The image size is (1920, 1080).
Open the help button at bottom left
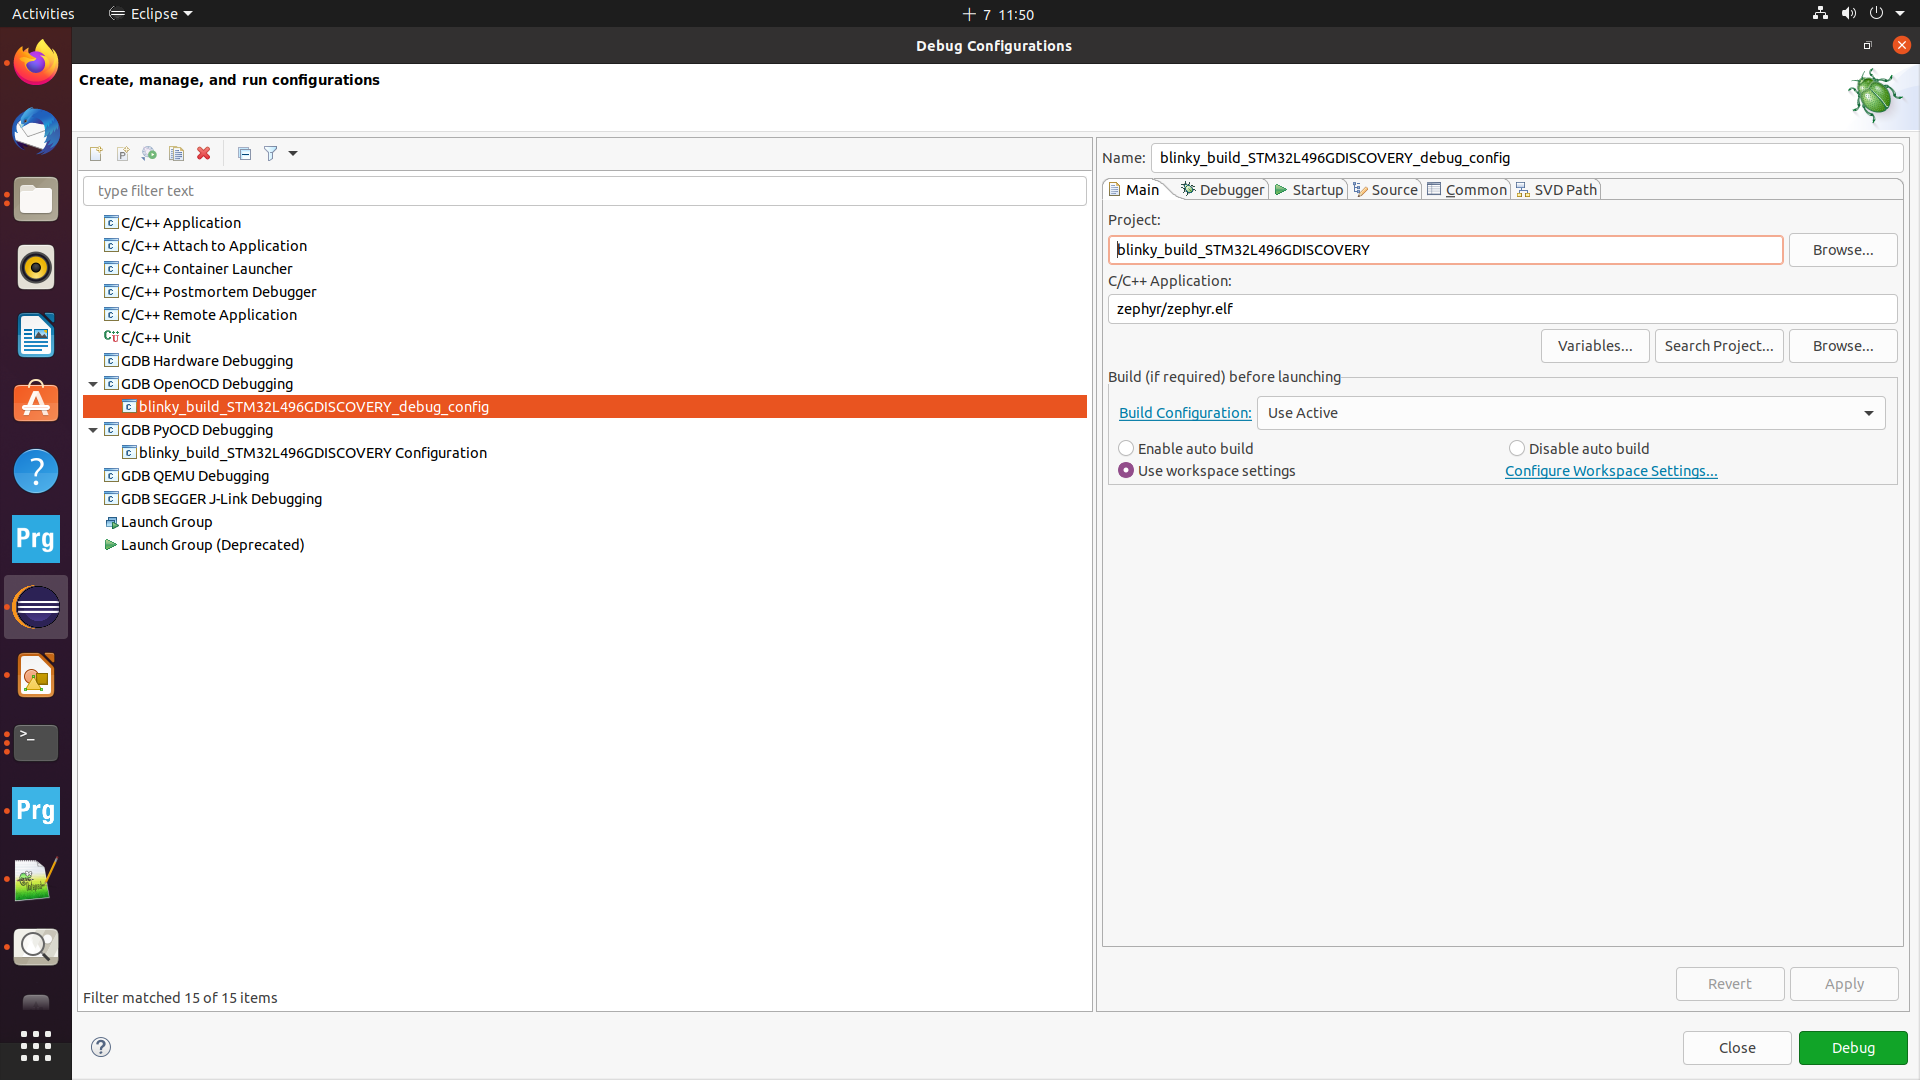coord(100,1047)
